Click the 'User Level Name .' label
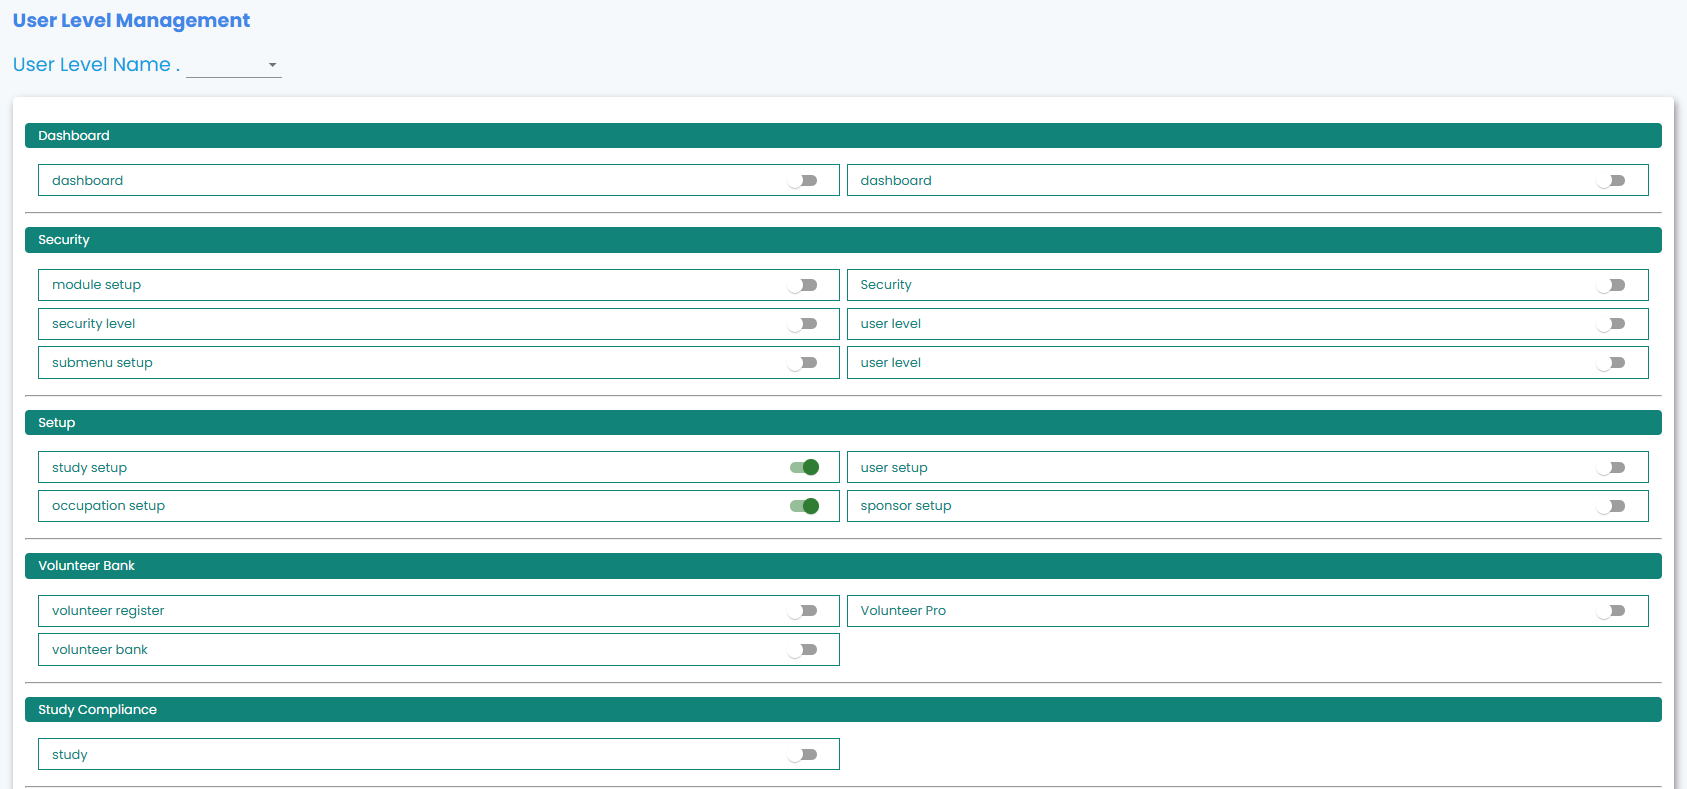 pos(96,65)
